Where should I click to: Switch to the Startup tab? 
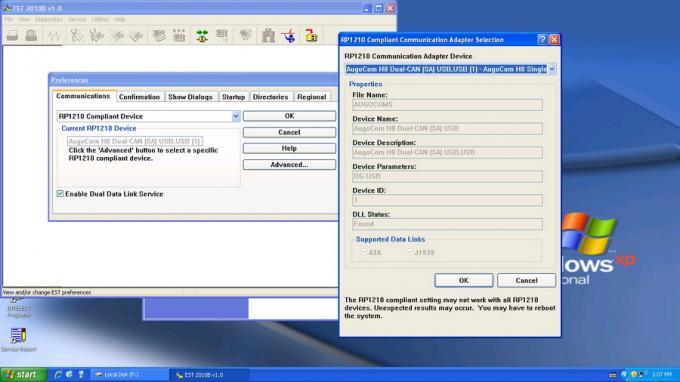coord(233,97)
